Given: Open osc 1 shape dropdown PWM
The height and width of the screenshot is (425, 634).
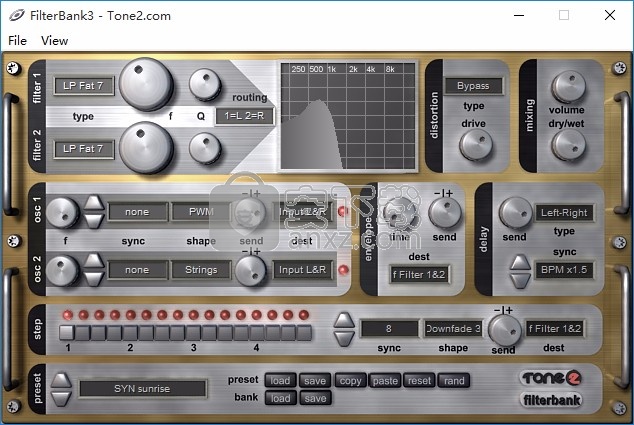Looking at the screenshot, I should click(201, 212).
